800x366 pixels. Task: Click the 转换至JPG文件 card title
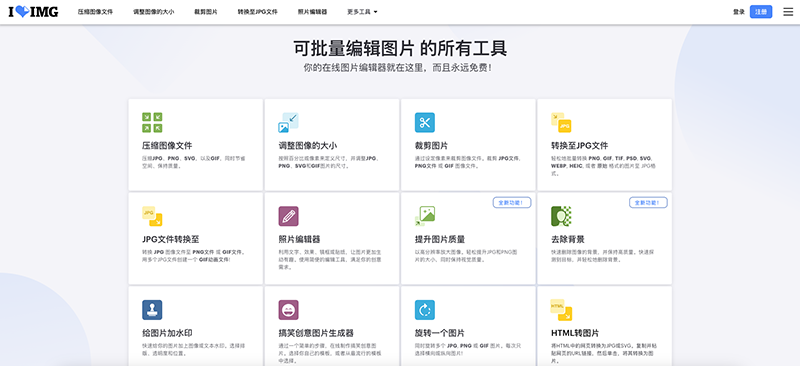click(580, 145)
